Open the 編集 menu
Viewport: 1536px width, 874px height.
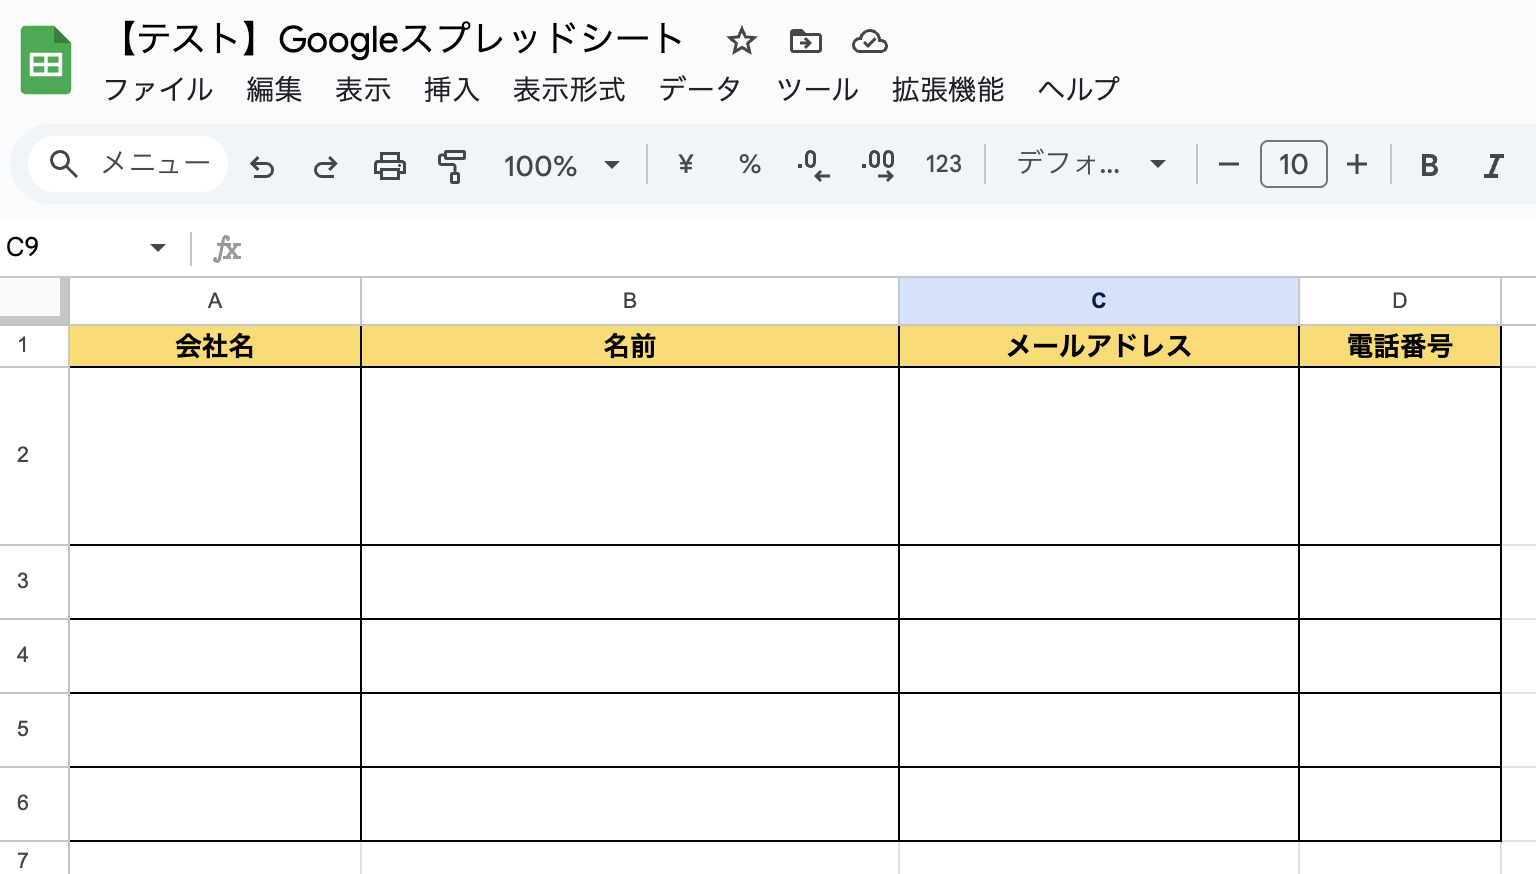click(274, 90)
